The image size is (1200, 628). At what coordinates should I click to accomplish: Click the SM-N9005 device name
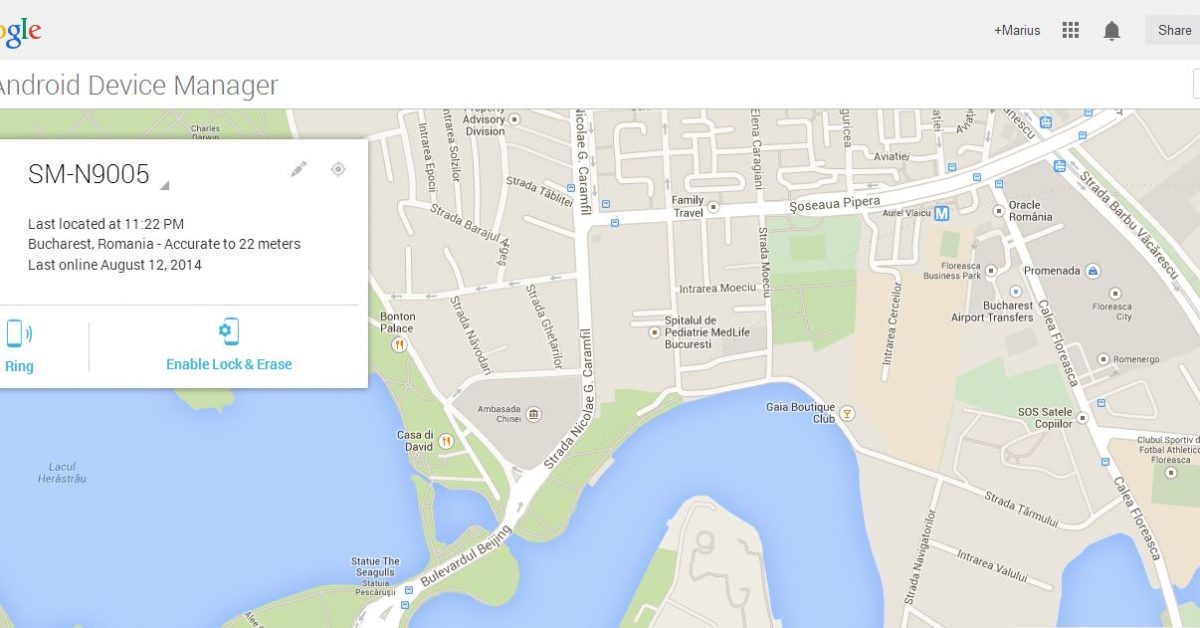(89, 174)
